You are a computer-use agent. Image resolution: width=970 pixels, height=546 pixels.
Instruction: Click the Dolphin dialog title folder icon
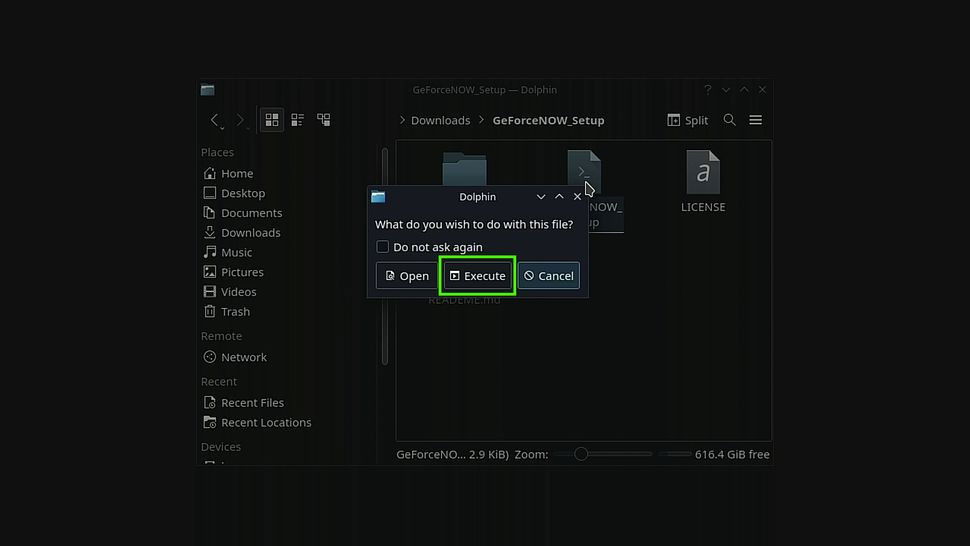pos(378,197)
